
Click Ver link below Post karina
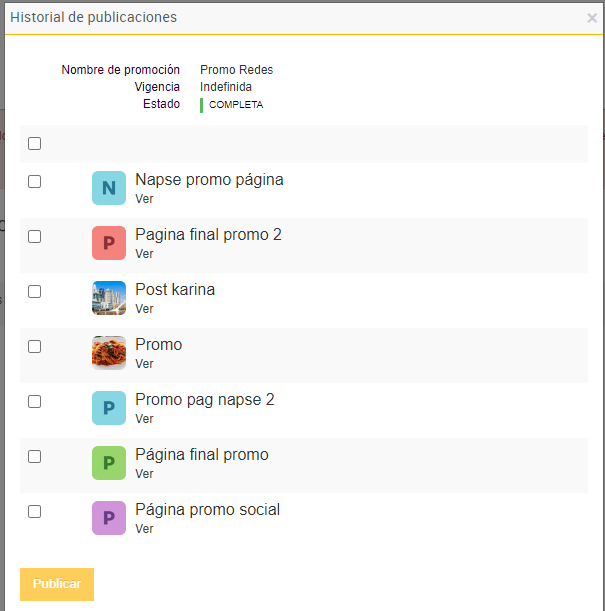(144, 309)
